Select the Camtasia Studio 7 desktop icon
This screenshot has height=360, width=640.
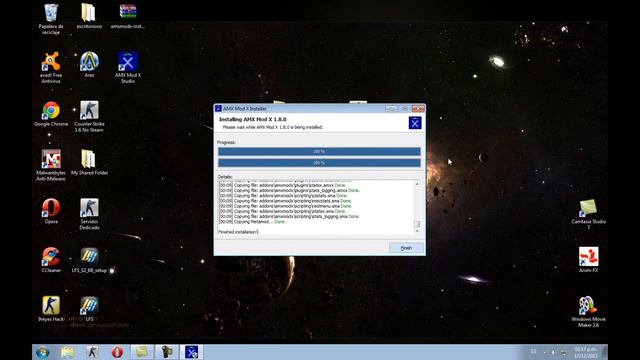click(x=589, y=214)
